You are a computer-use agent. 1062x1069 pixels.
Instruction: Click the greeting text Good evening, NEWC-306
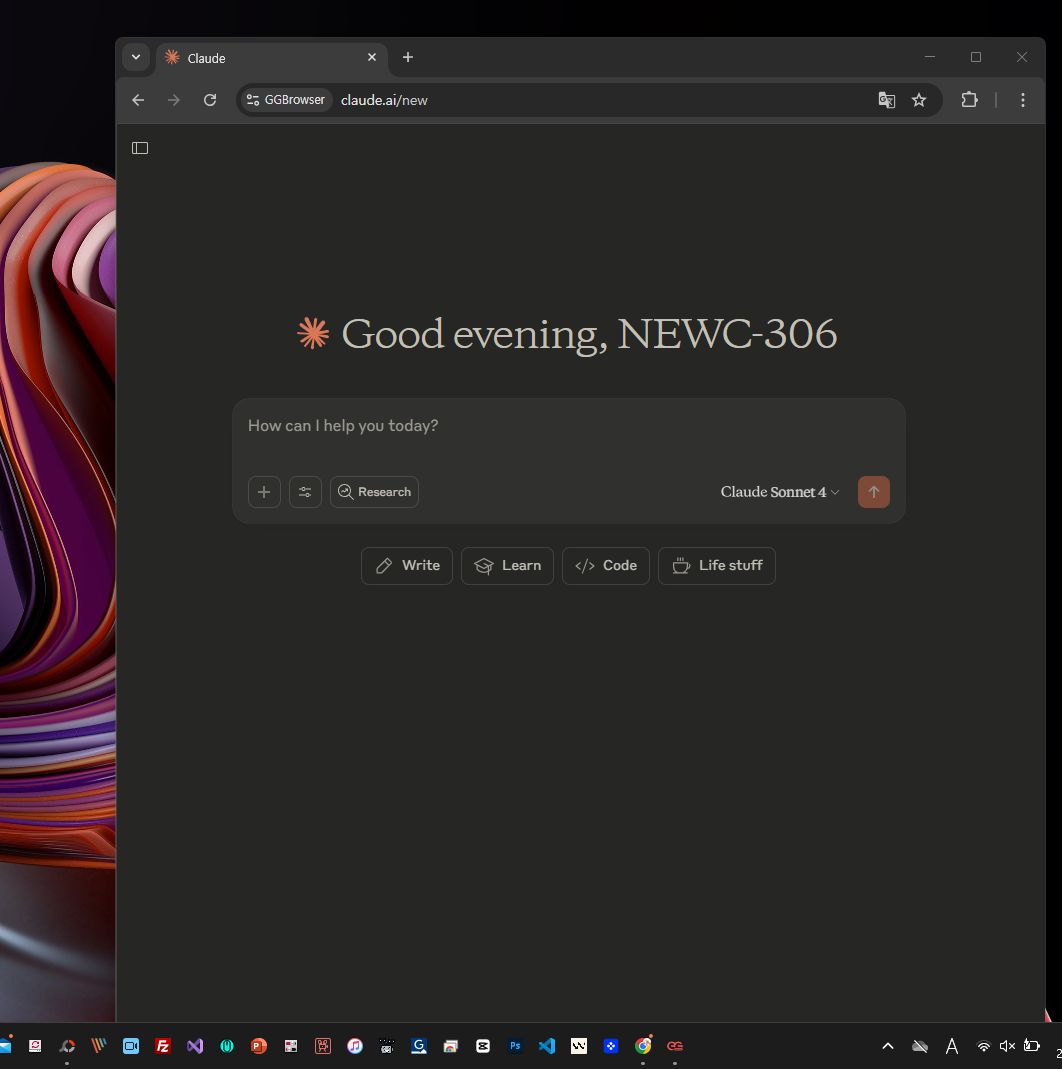589,334
